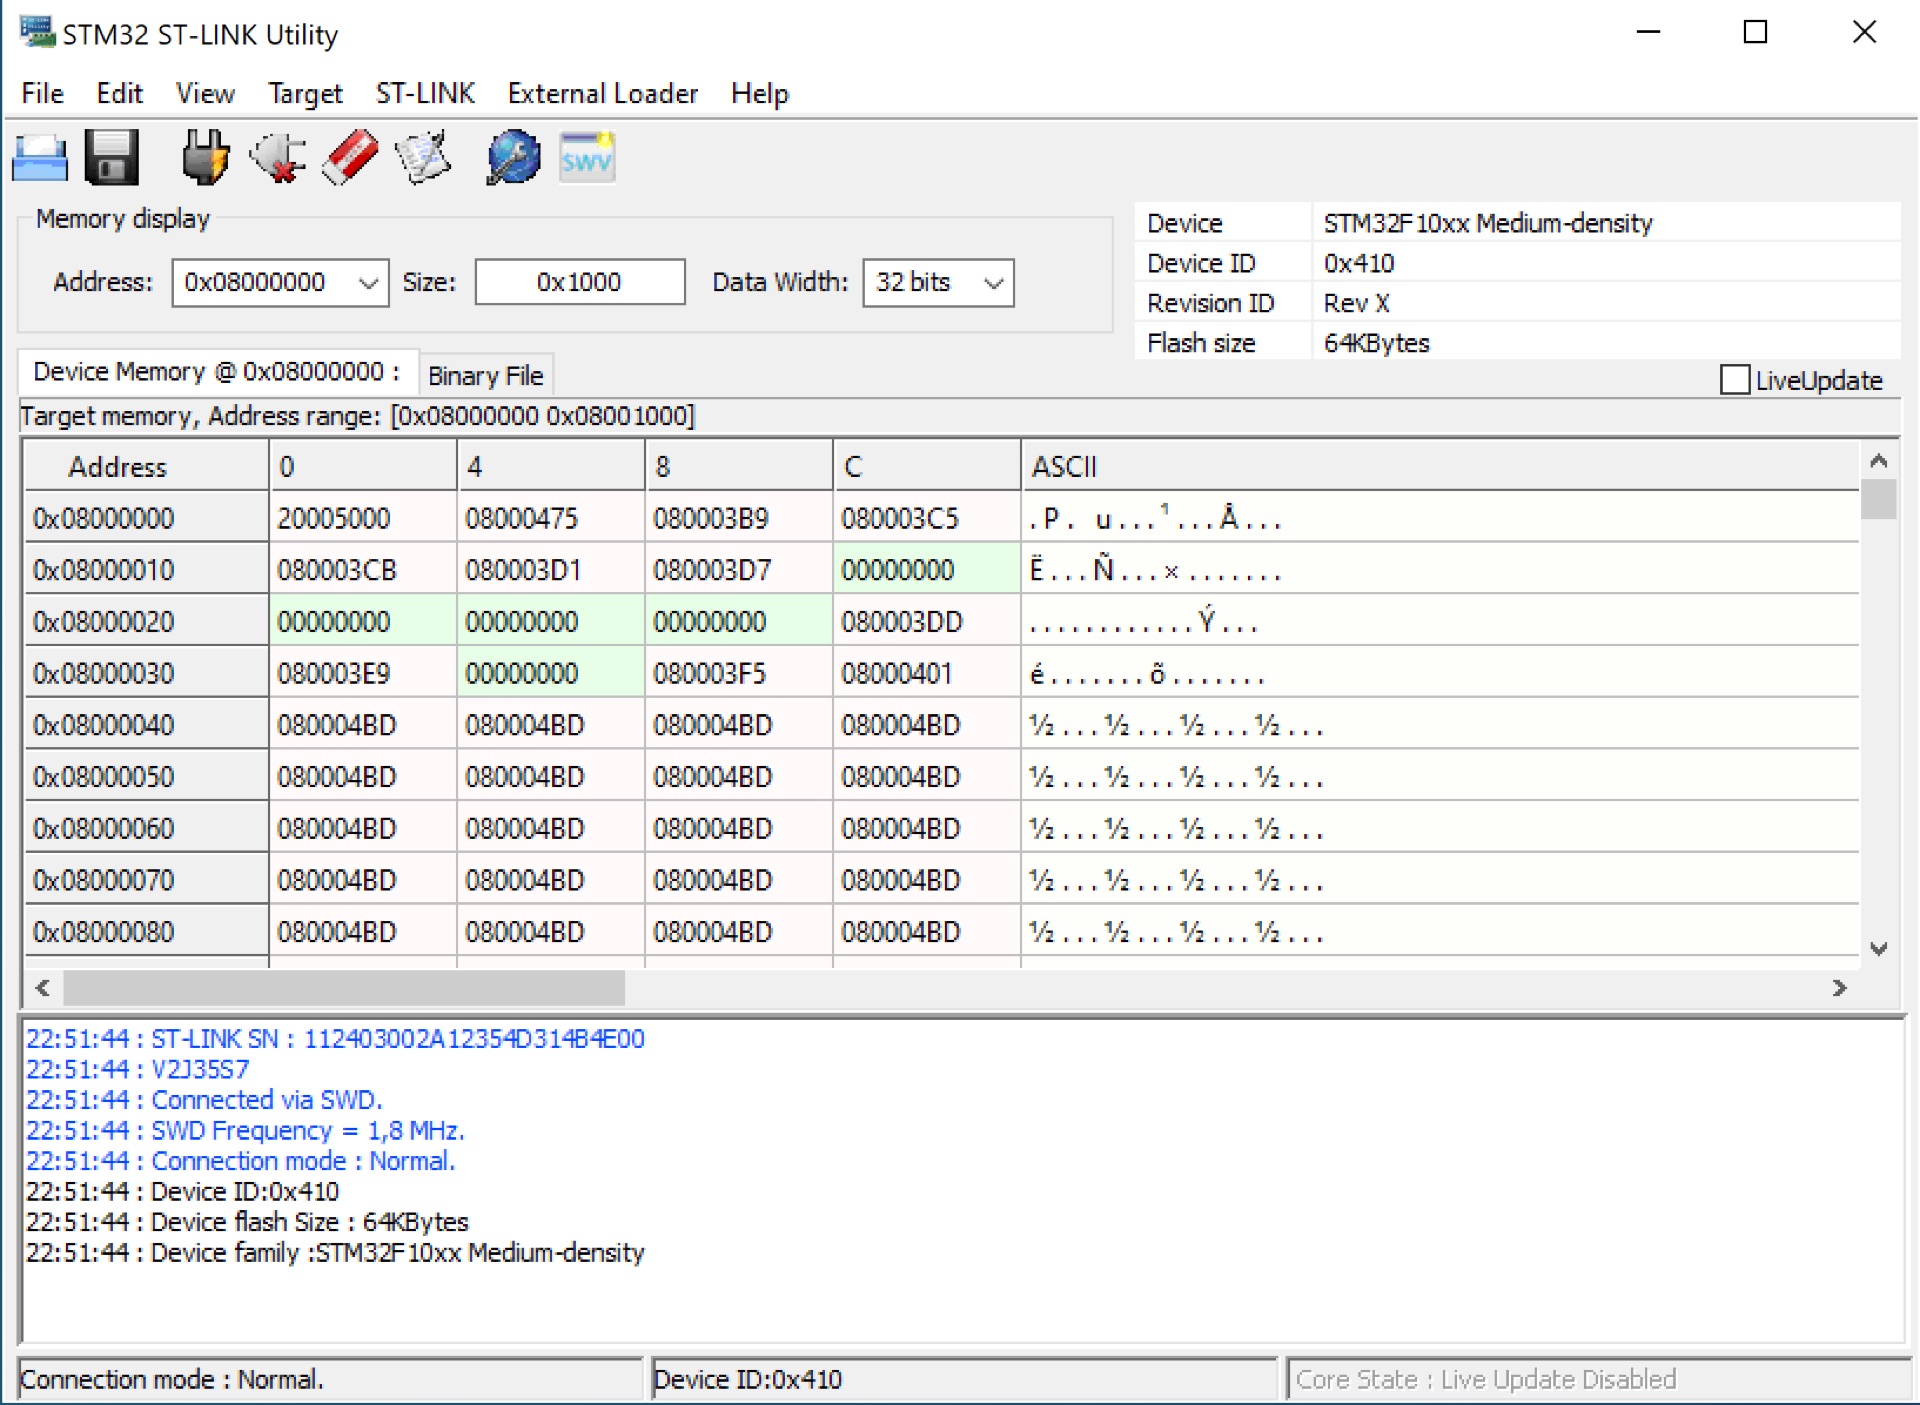This screenshot has height=1405, width=1920.
Task: Expand the Address combo box arrow
Action: pos(368,283)
